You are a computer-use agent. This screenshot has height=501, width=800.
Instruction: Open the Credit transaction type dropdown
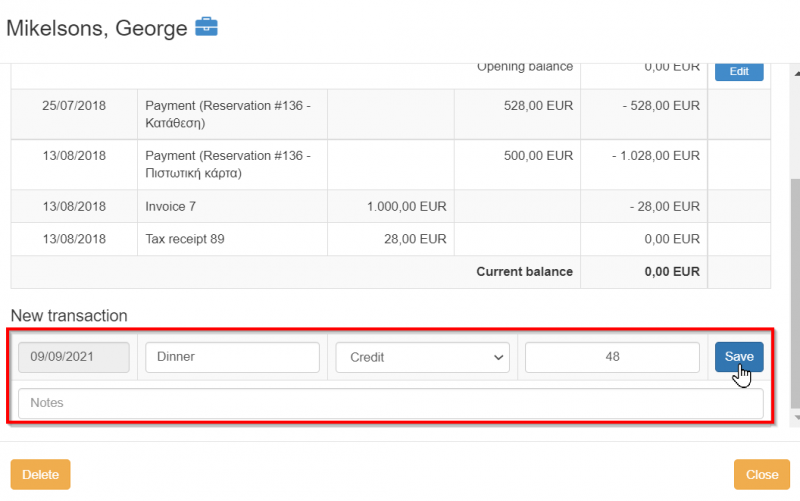422,358
